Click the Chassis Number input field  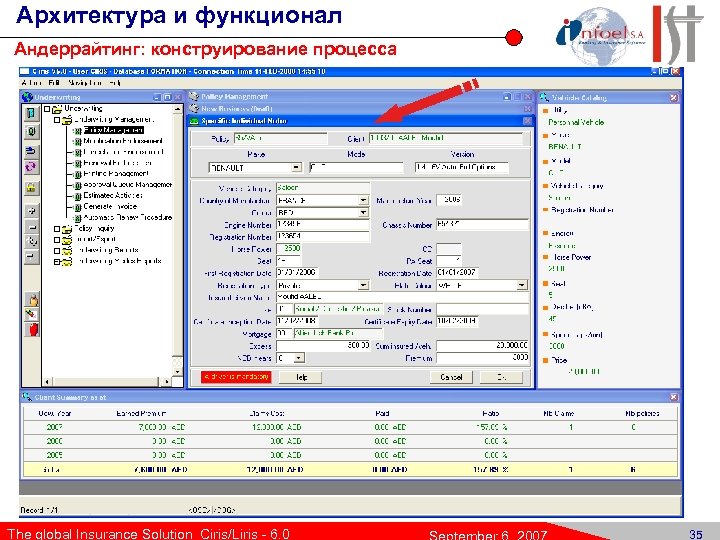pyautogui.click(x=483, y=225)
